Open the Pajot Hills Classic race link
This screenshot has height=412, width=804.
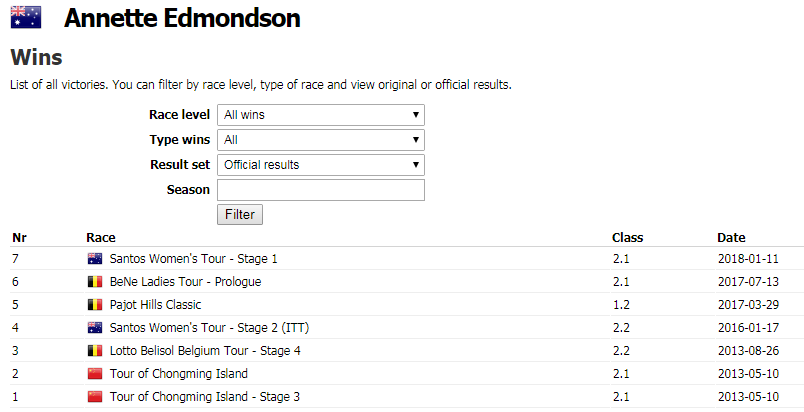(155, 305)
